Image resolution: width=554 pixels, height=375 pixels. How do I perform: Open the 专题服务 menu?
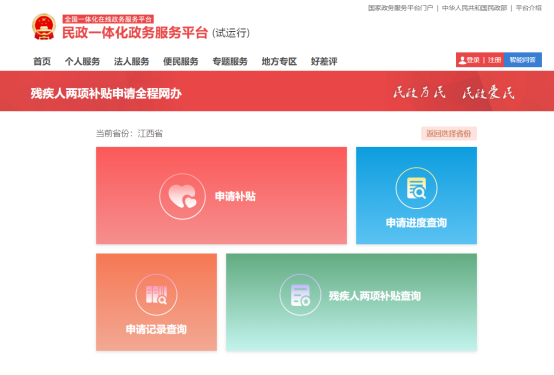230,61
